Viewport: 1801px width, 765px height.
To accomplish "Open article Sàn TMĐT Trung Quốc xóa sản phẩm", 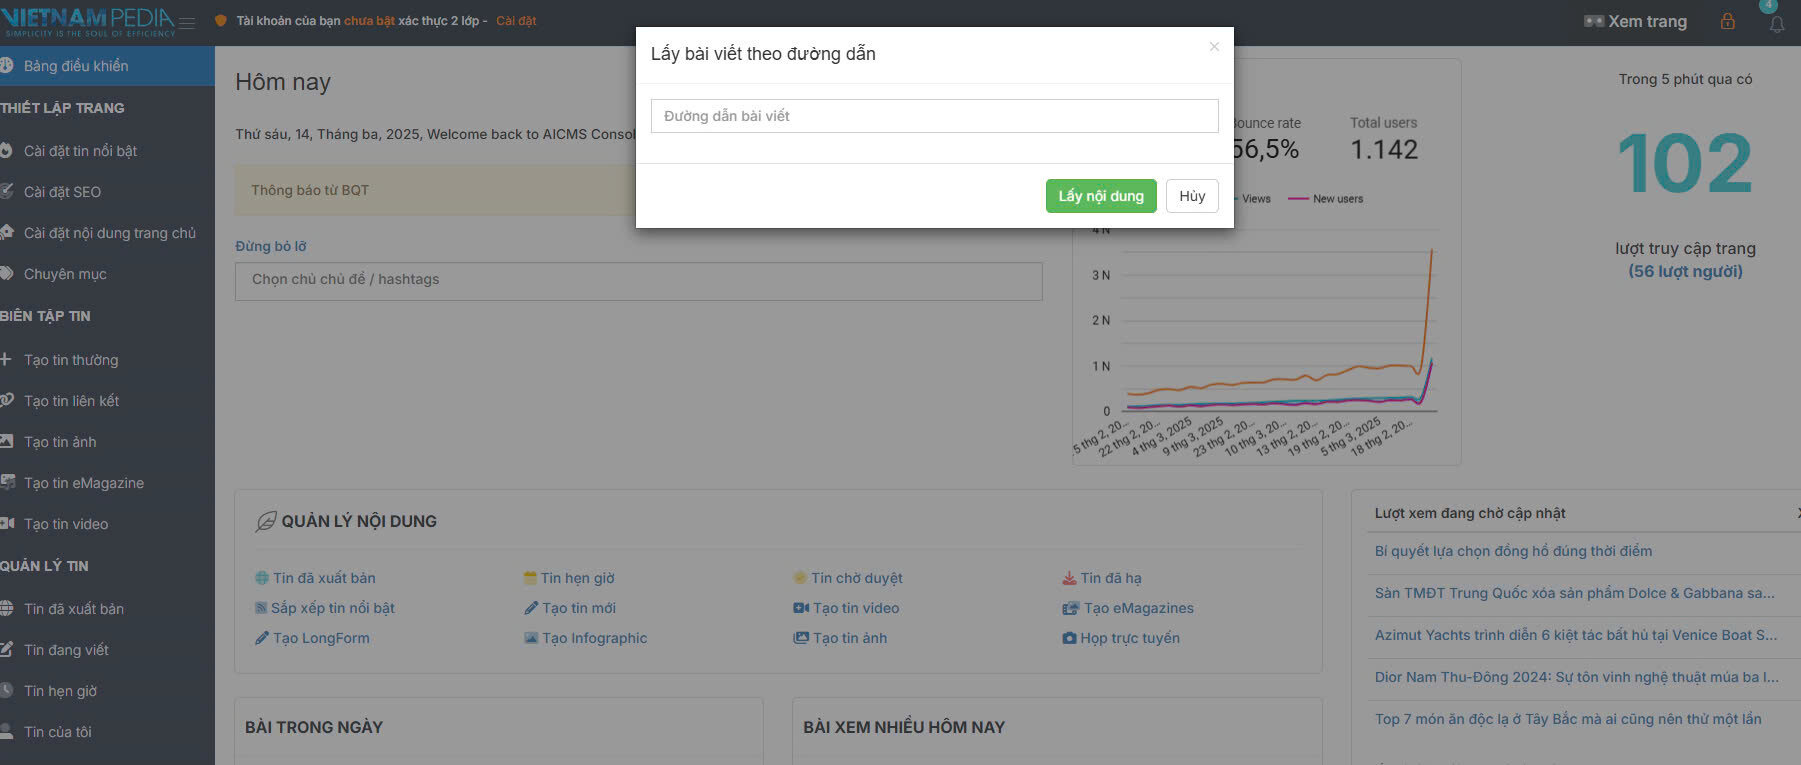I will coord(1575,593).
